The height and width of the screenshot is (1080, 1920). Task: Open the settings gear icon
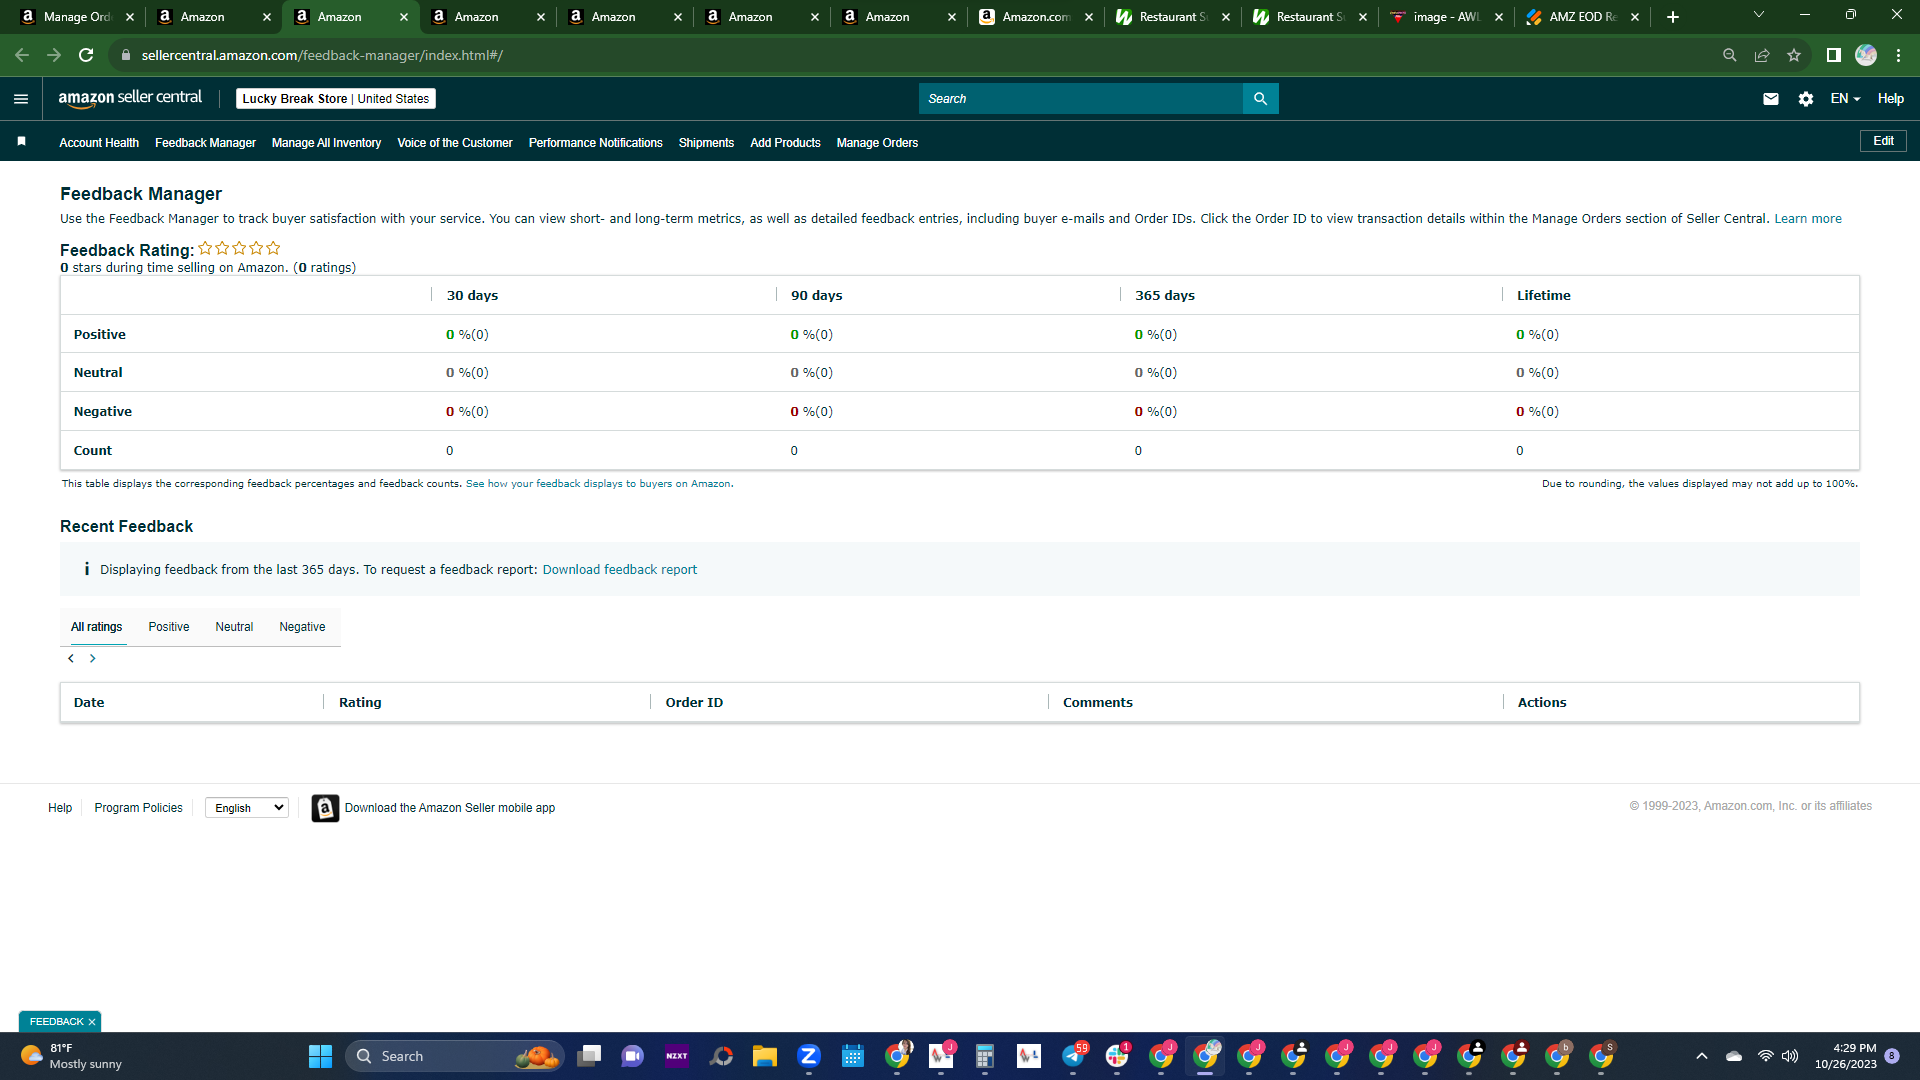[1805, 99]
